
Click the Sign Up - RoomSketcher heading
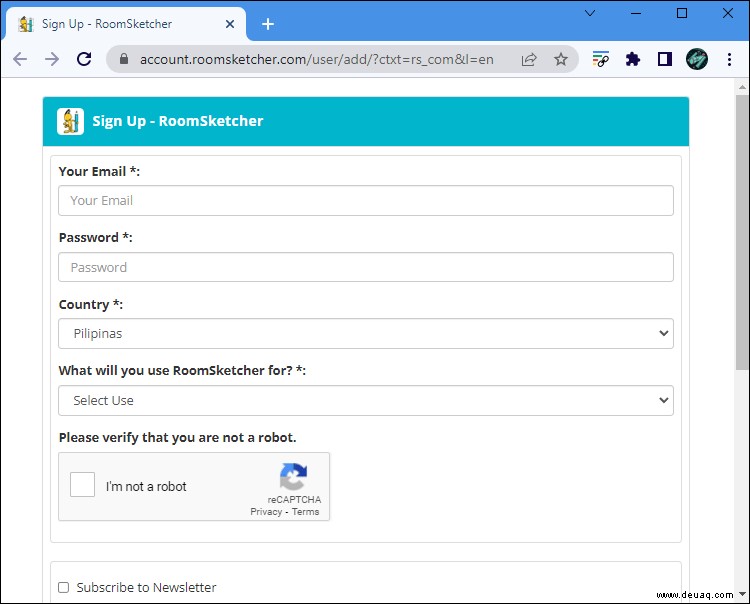pyautogui.click(x=177, y=121)
